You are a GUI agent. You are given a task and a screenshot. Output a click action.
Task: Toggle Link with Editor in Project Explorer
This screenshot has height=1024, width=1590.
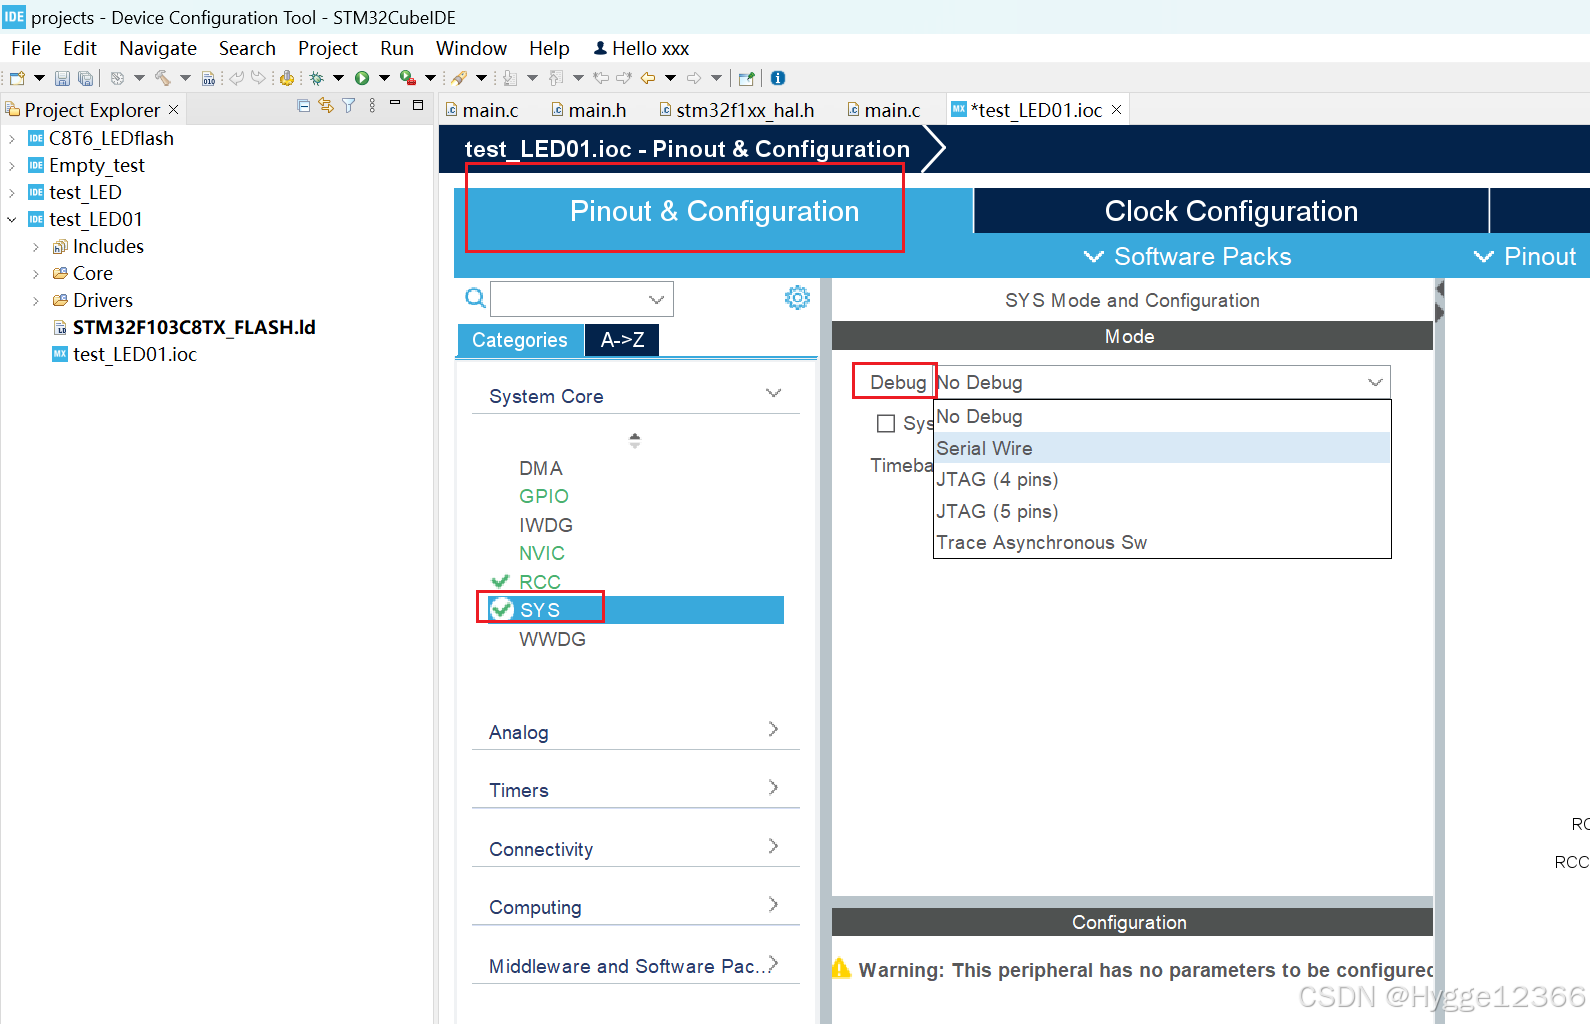coord(326,105)
